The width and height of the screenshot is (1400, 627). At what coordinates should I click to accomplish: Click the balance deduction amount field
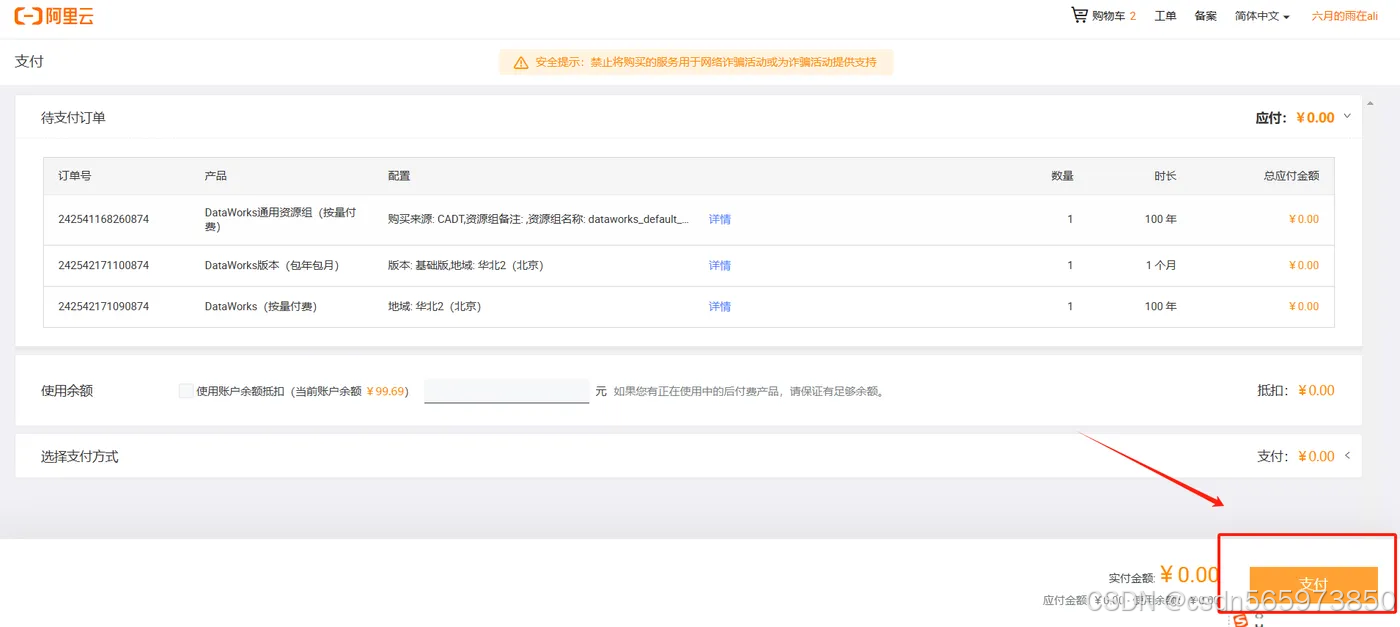click(x=506, y=391)
